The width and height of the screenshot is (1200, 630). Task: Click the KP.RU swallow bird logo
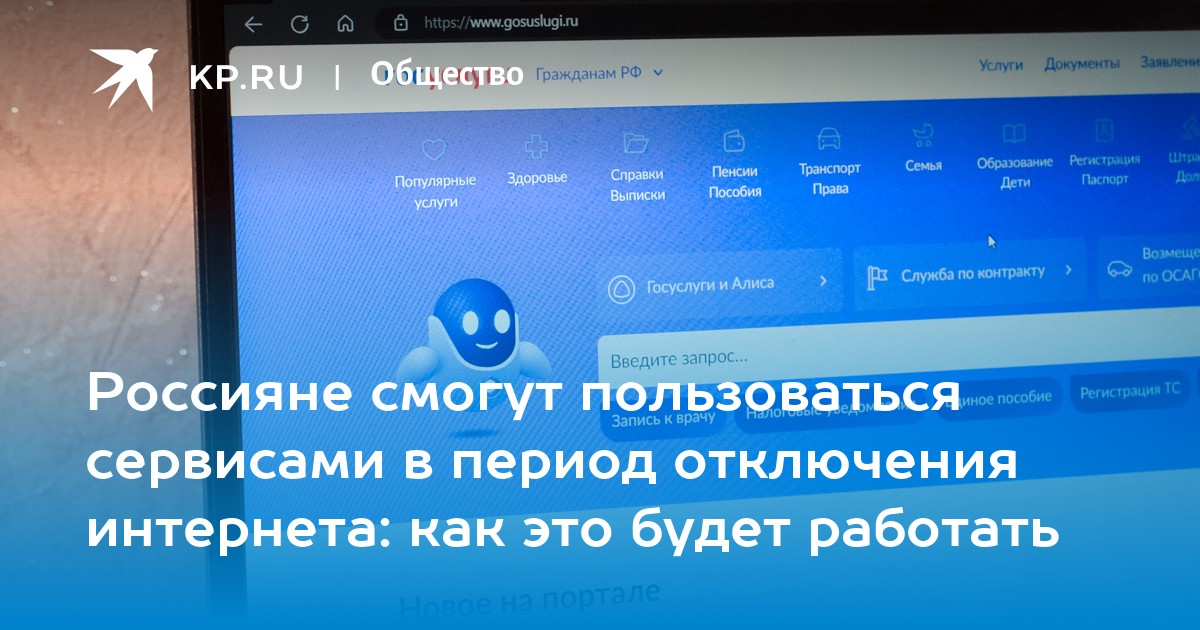(124, 77)
